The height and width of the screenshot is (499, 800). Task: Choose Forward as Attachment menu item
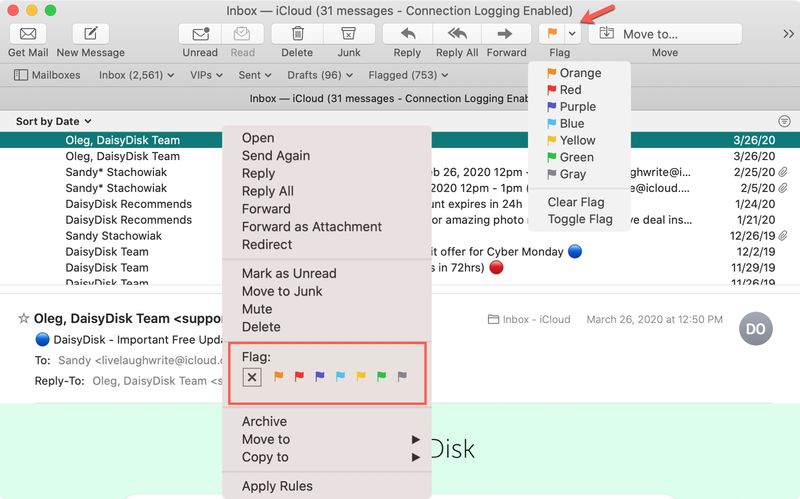tap(327, 227)
